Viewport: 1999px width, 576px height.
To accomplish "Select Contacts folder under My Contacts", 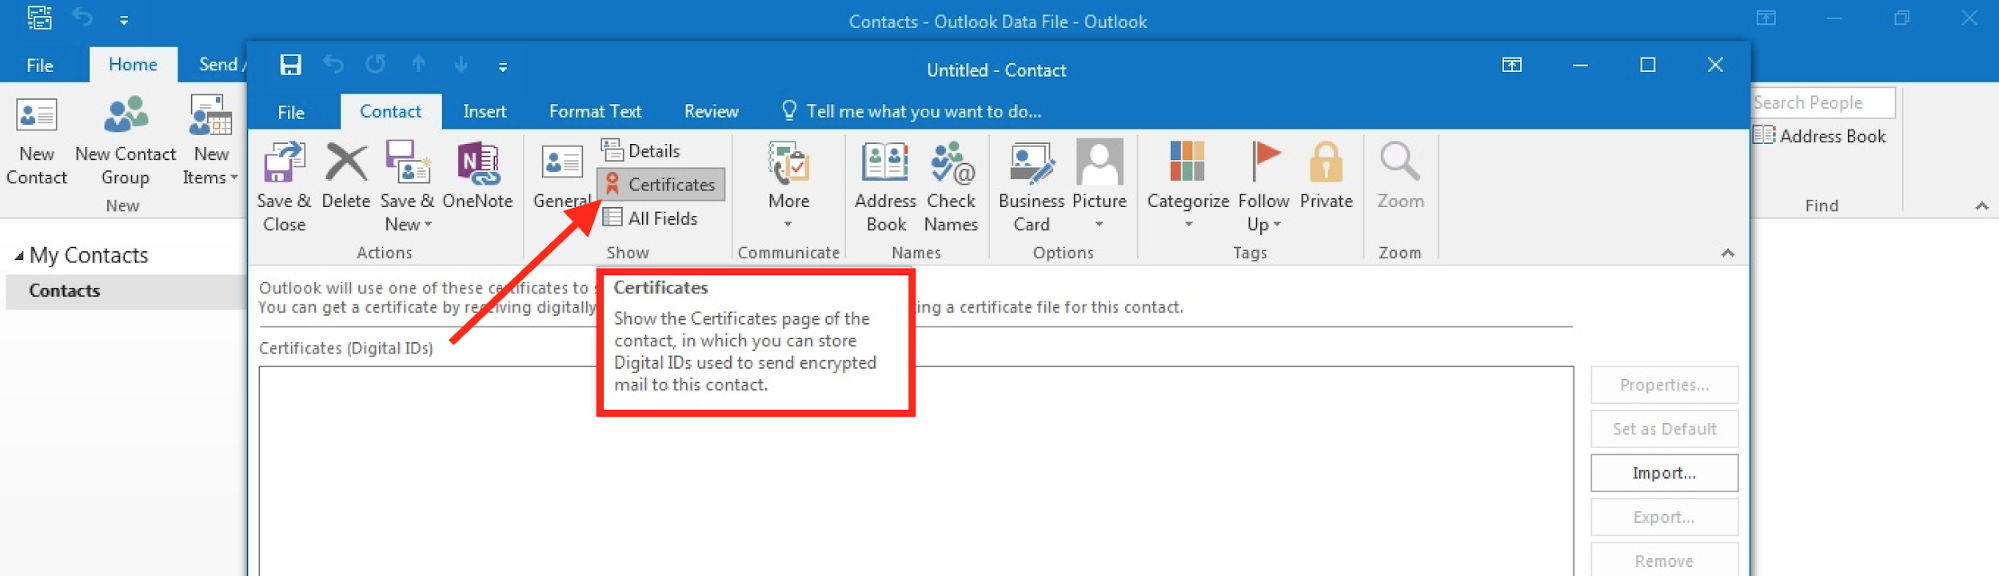I will coord(65,291).
